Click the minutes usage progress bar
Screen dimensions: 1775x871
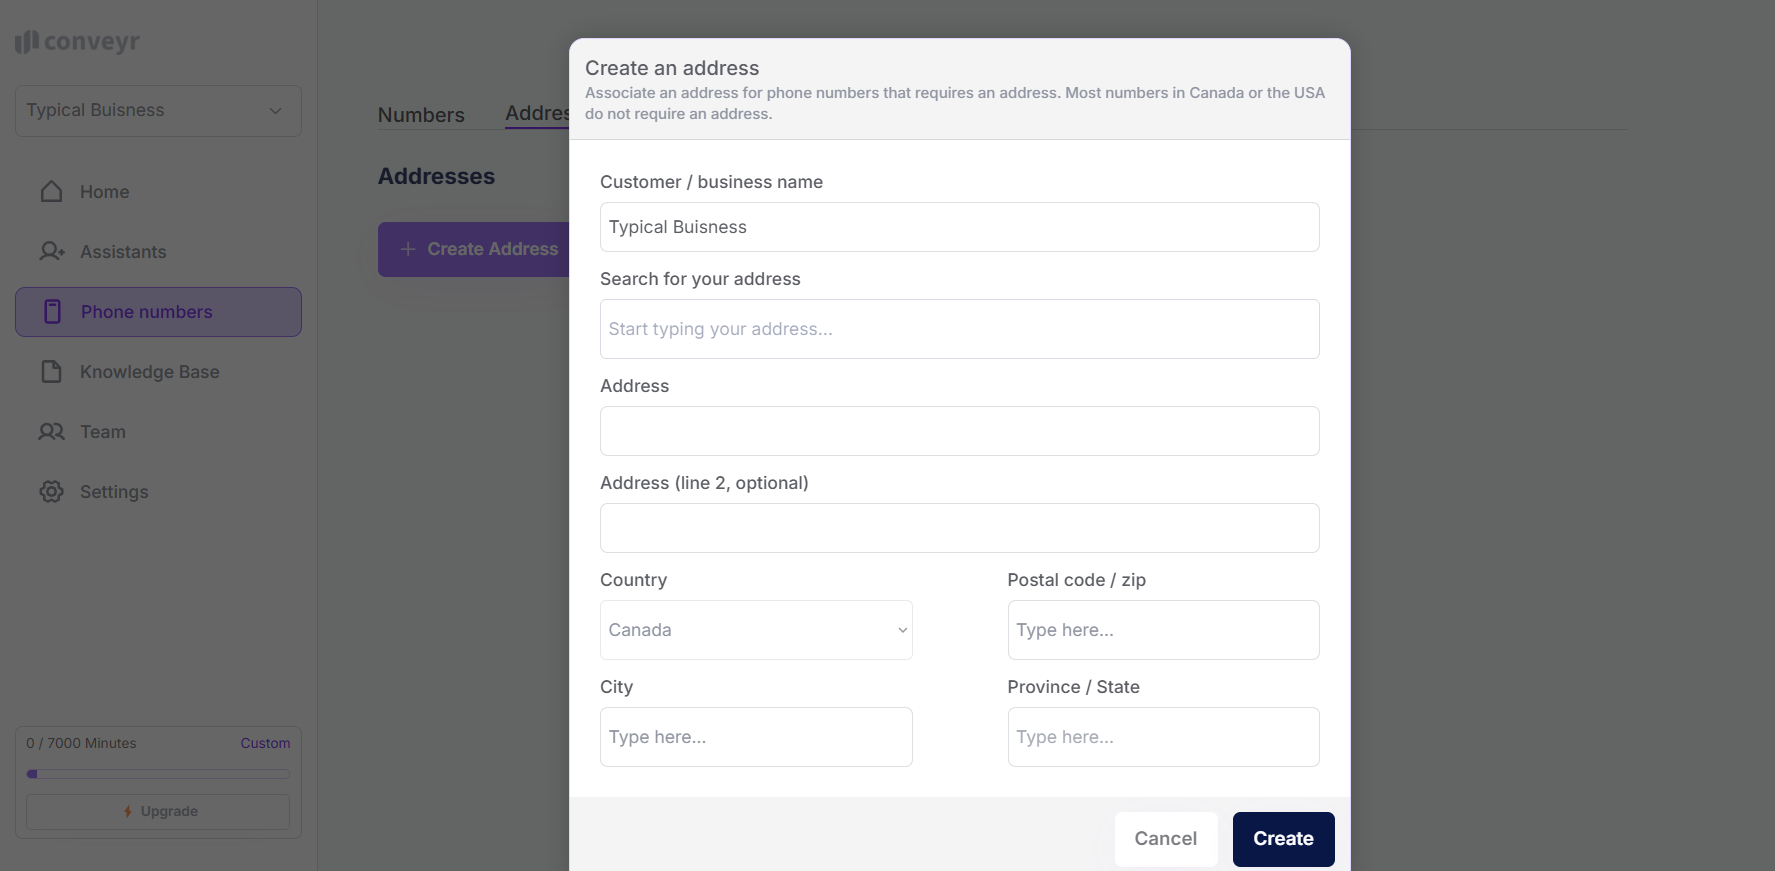pos(158,774)
